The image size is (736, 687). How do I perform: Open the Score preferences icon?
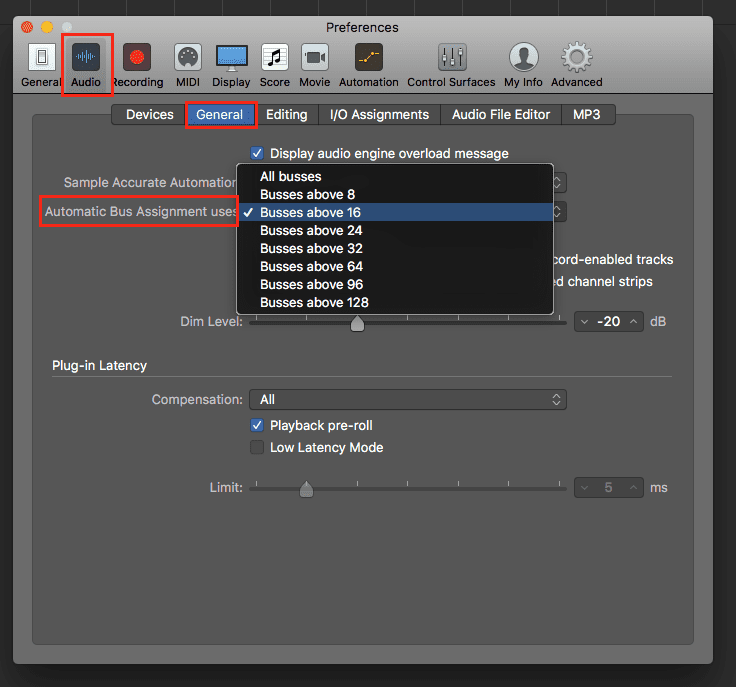click(275, 57)
